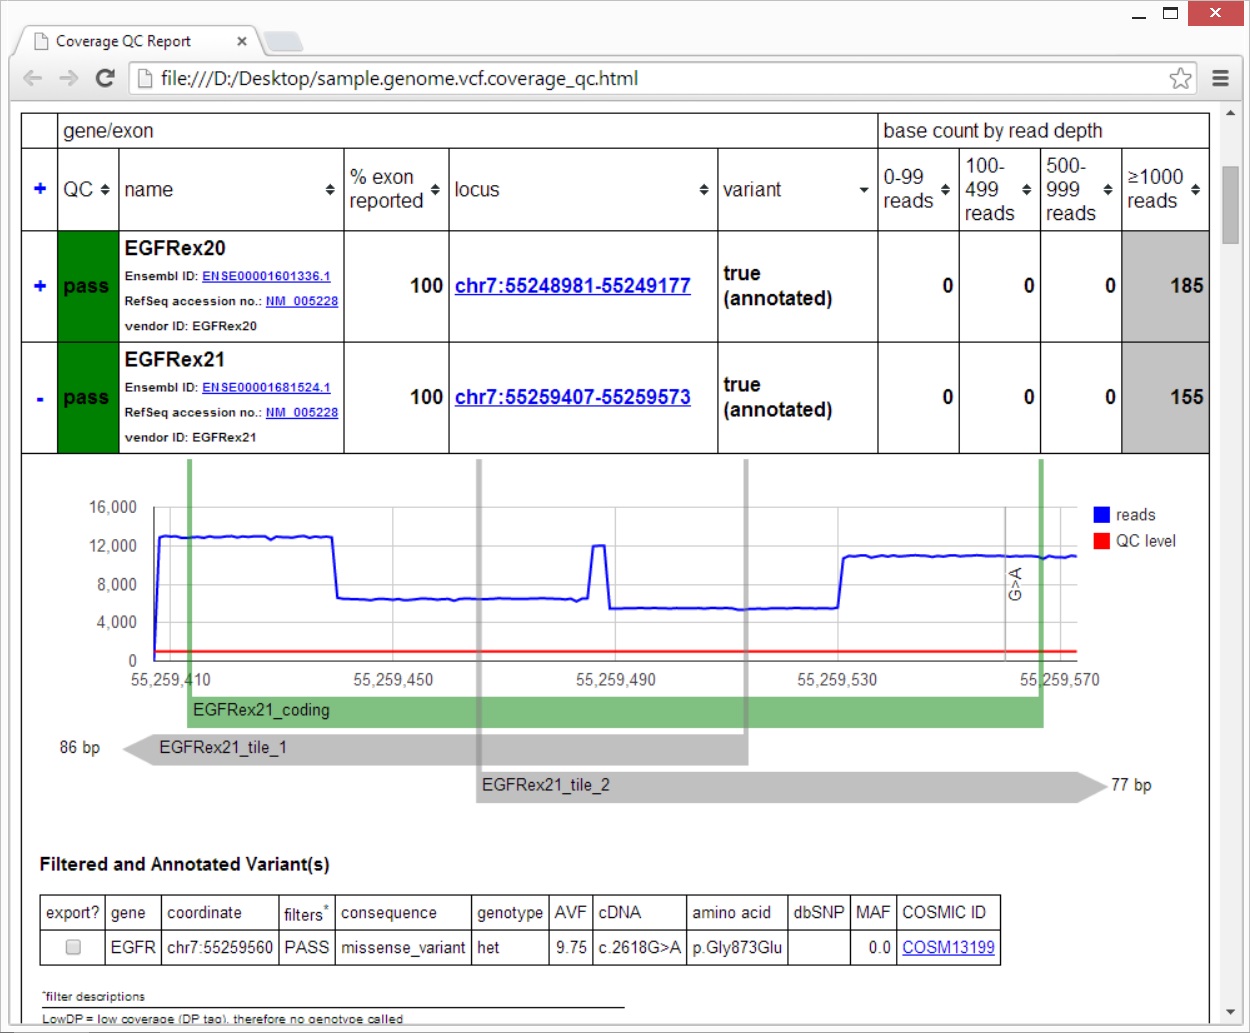Sort by the % exon reported column

(434, 189)
